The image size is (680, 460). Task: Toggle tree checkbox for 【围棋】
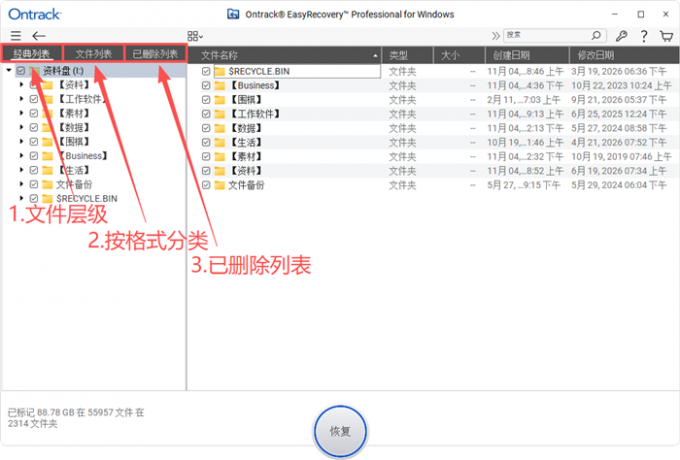[34, 142]
